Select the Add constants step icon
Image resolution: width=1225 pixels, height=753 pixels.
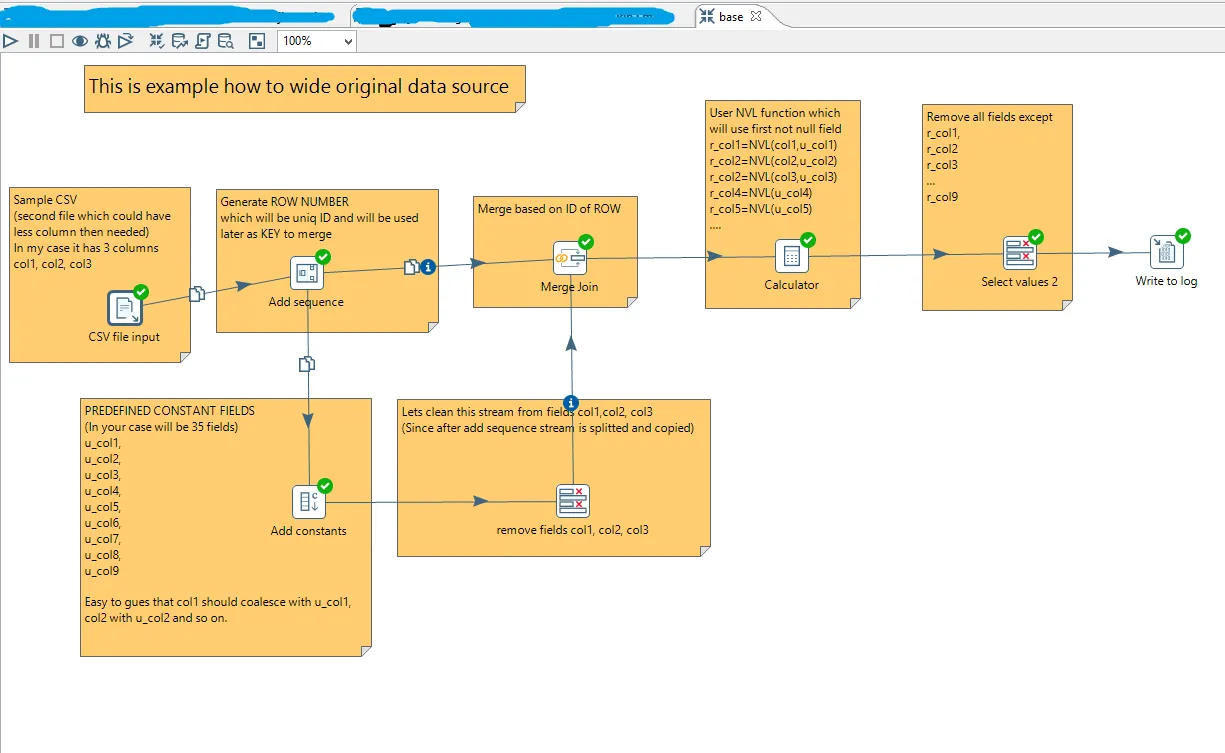(309, 502)
